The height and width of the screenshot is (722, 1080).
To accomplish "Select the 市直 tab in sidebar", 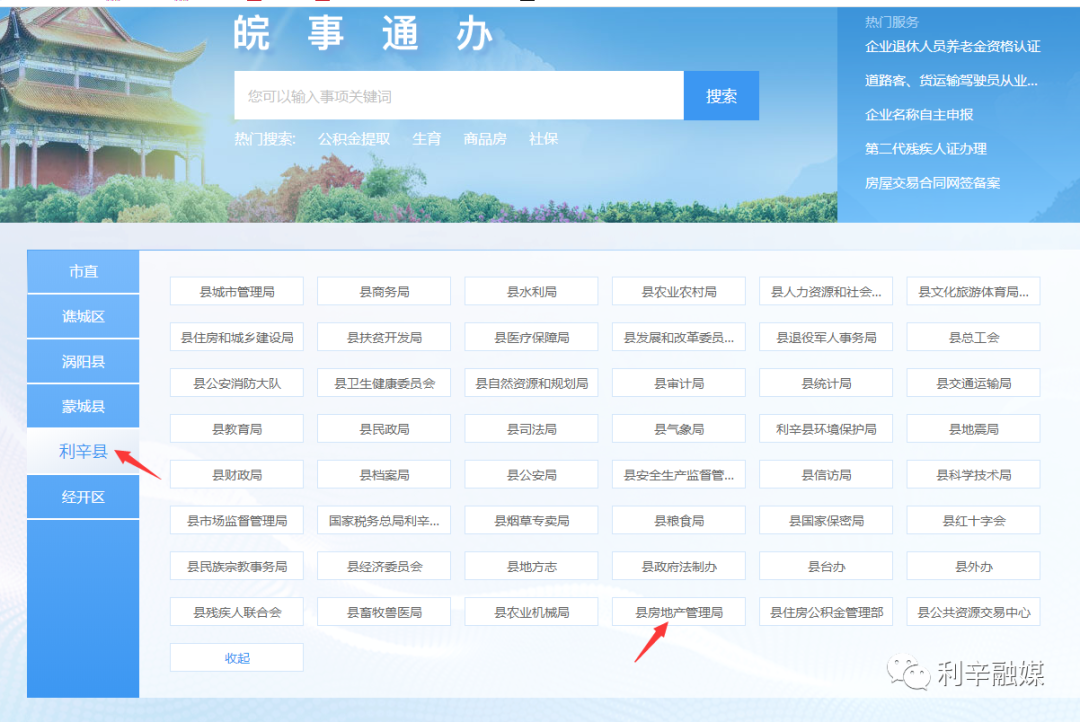I will 83,272.
